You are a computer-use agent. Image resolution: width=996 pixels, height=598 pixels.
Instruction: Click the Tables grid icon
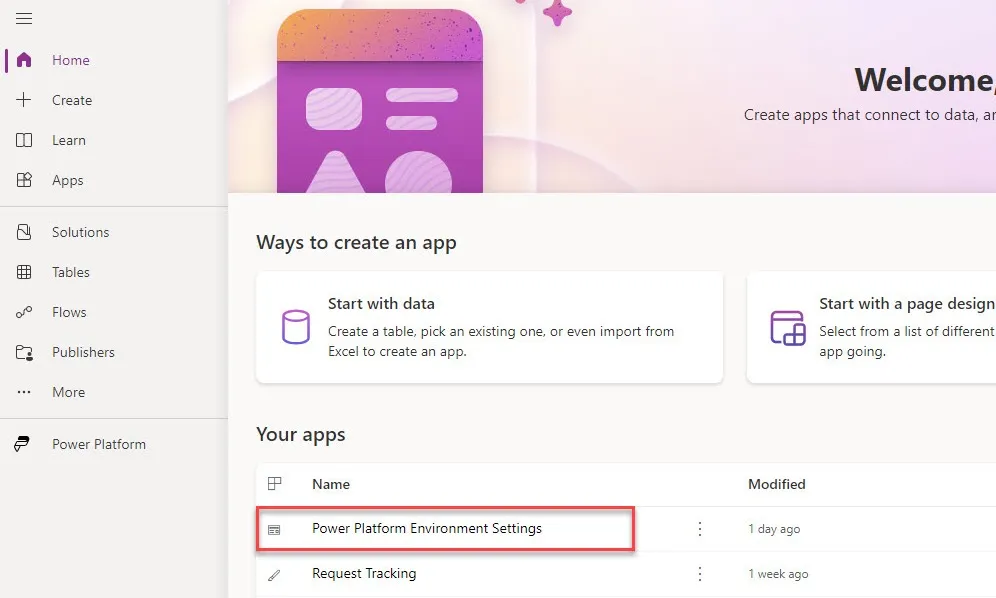pos(24,272)
